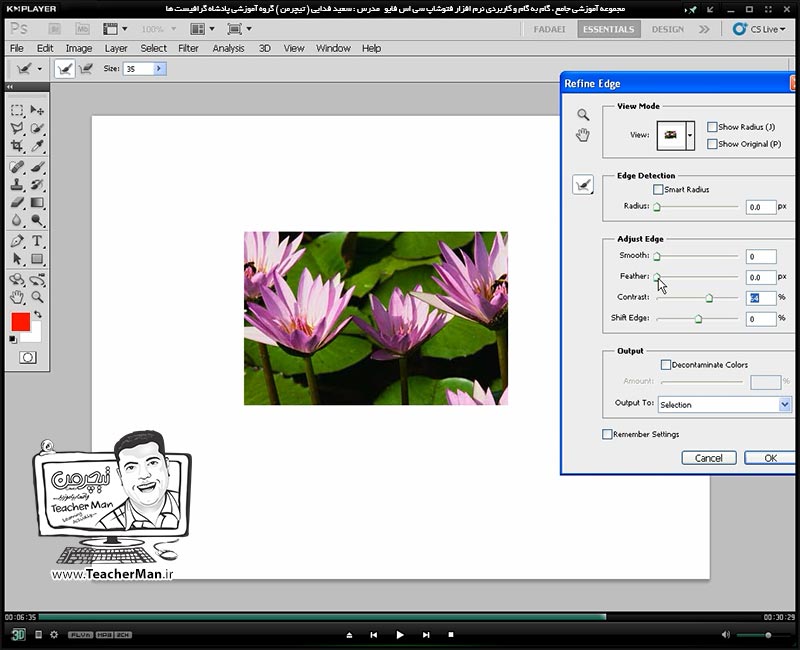Select the Move tool
800x650 pixels.
(37, 110)
